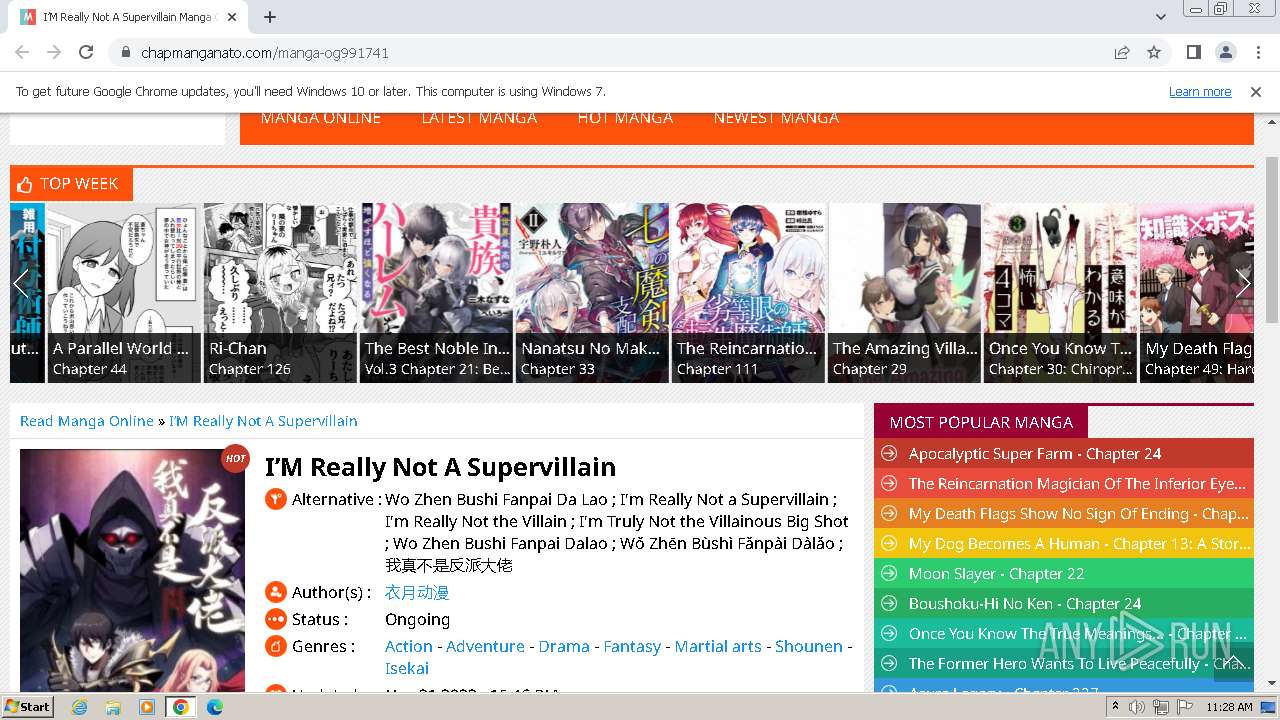
Task: Open the Chrome three-dot menu
Action: [1258, 52]
